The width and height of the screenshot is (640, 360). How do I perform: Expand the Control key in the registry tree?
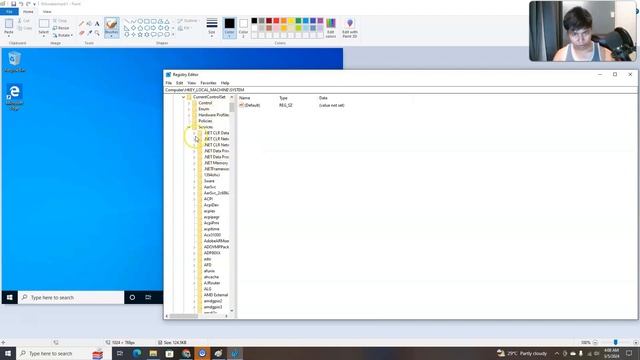point(189,103)
